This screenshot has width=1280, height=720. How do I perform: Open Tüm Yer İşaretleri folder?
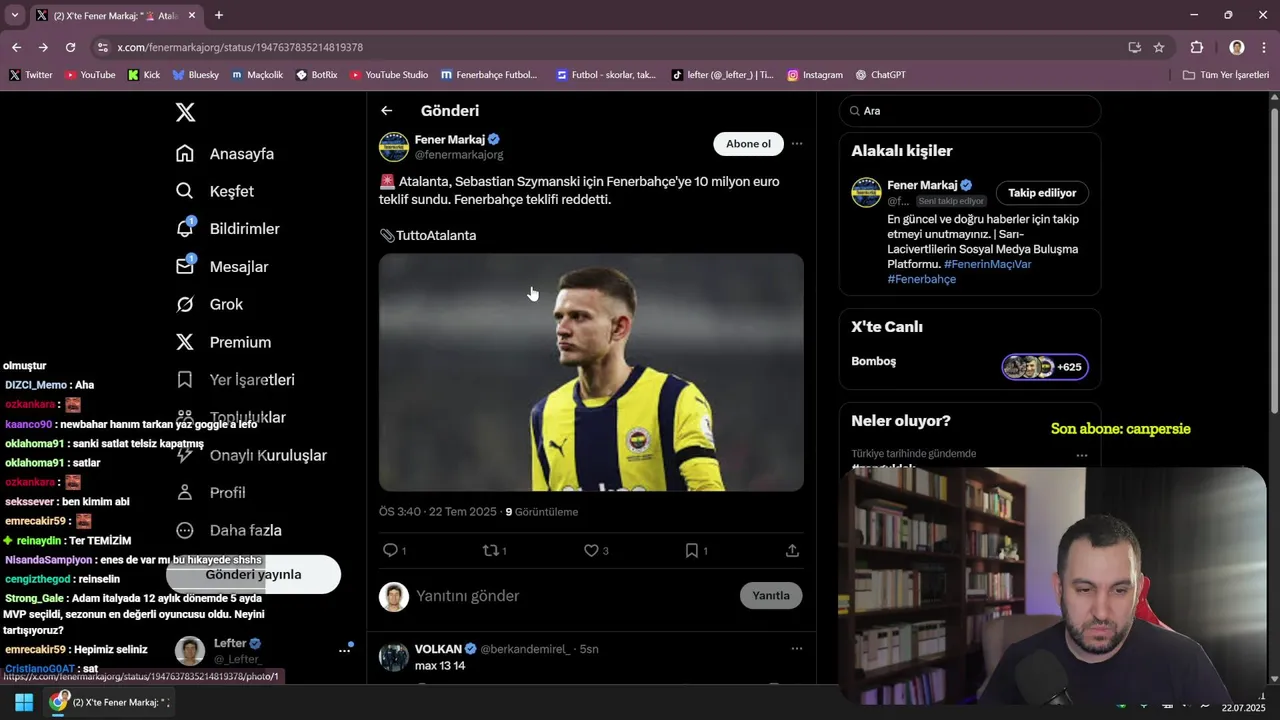(1226, 75)
